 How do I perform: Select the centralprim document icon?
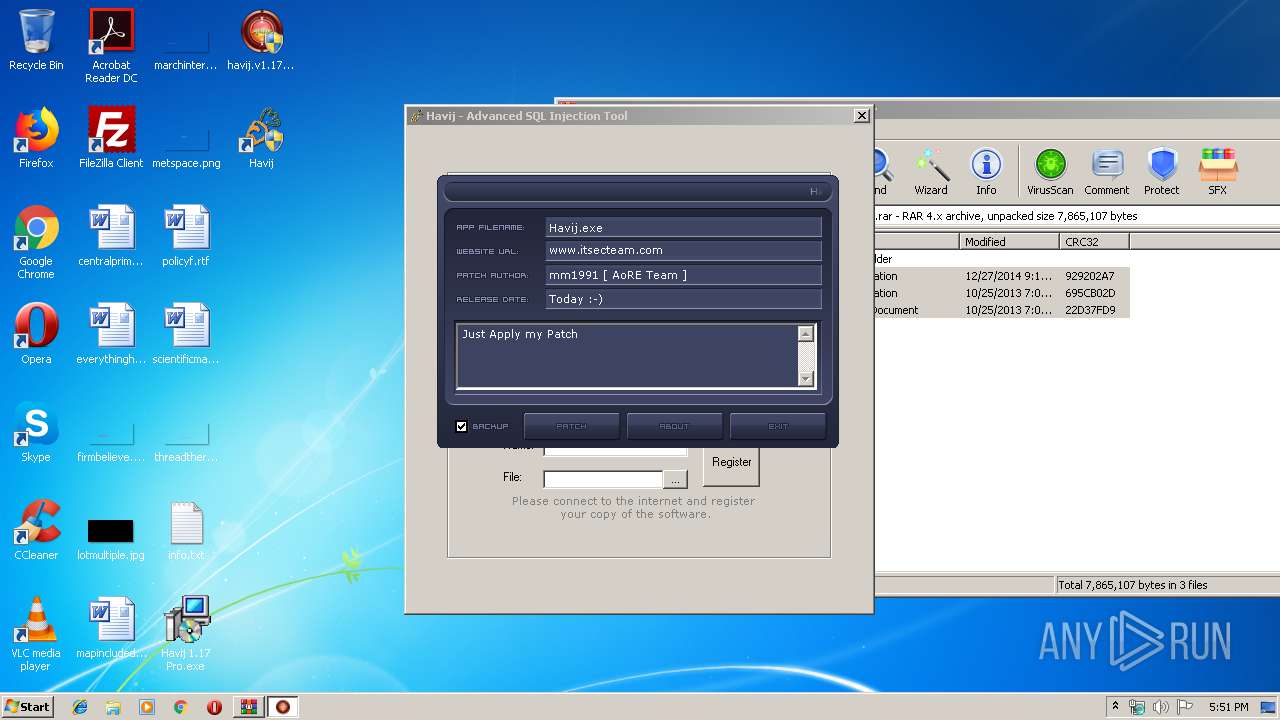(111, 236)
